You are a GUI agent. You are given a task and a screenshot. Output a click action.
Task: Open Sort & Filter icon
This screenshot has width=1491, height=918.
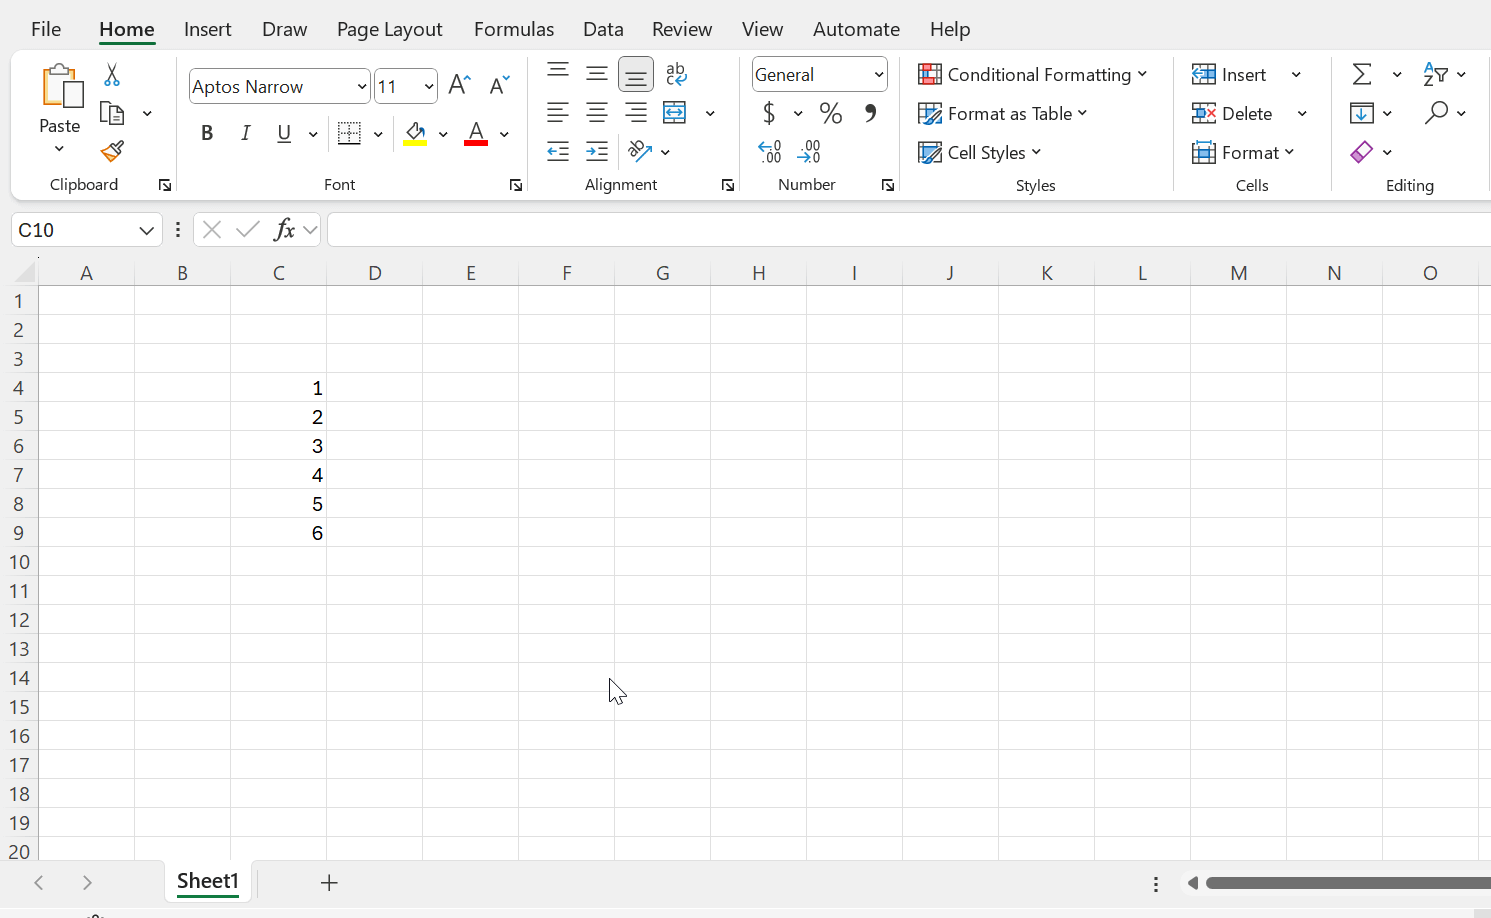tap(1436, 74)
